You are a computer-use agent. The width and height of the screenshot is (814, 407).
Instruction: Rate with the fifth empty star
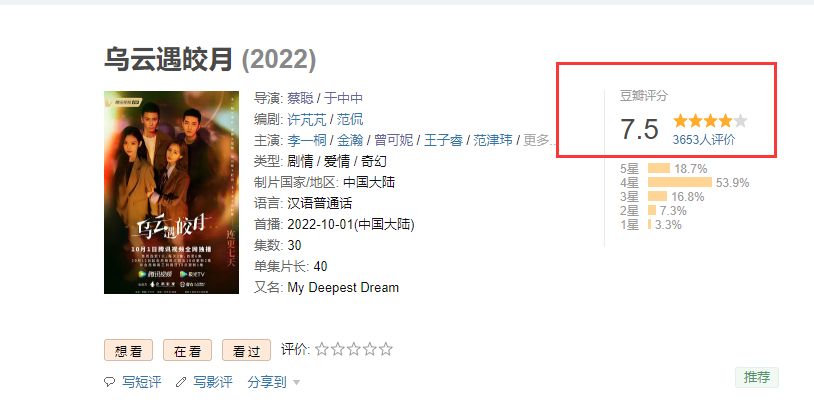tap(385, 349)
